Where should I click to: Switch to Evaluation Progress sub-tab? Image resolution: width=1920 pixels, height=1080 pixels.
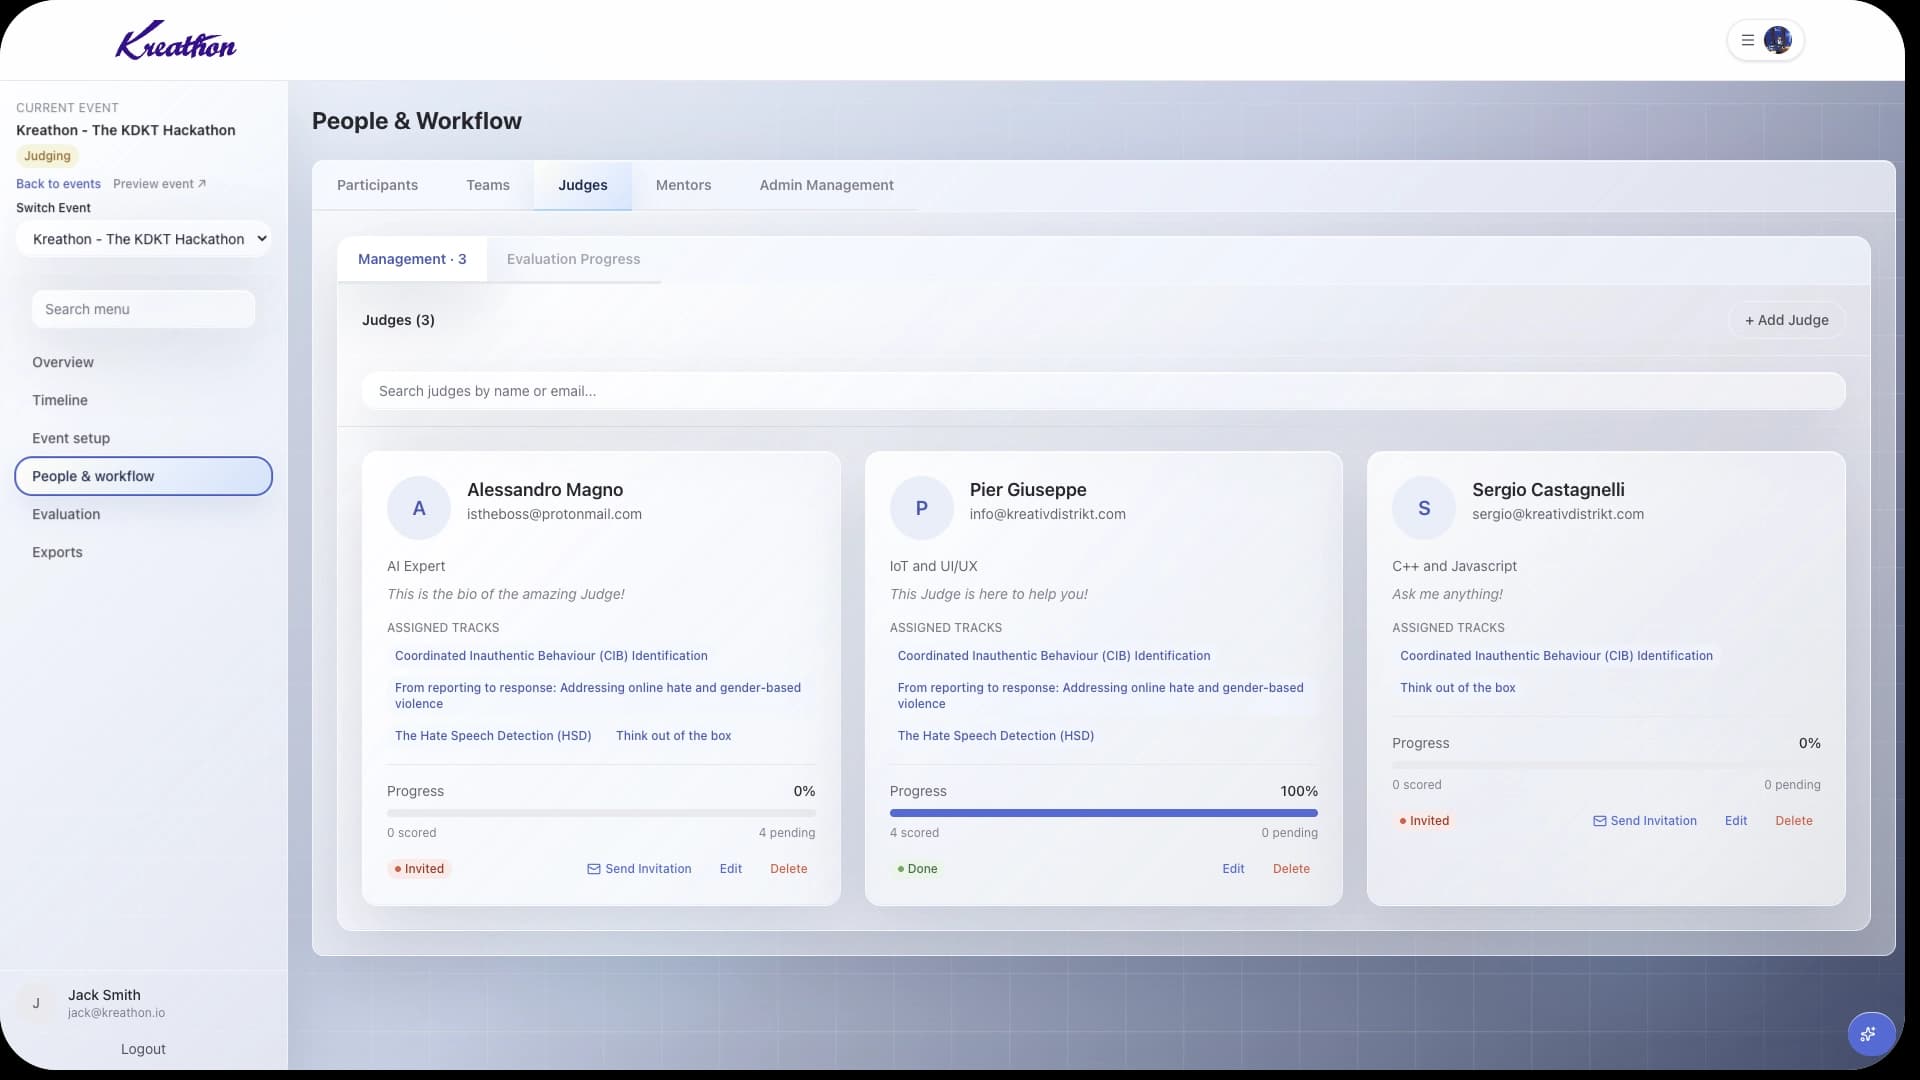(573, 259)
